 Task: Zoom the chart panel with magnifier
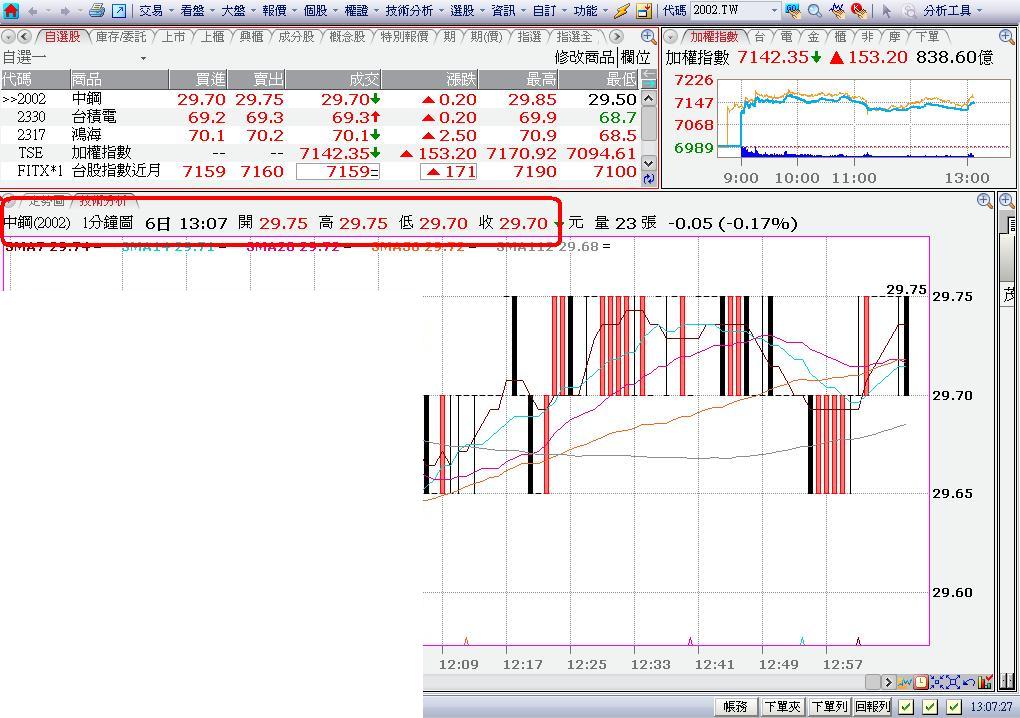click(x=984, y=201)
